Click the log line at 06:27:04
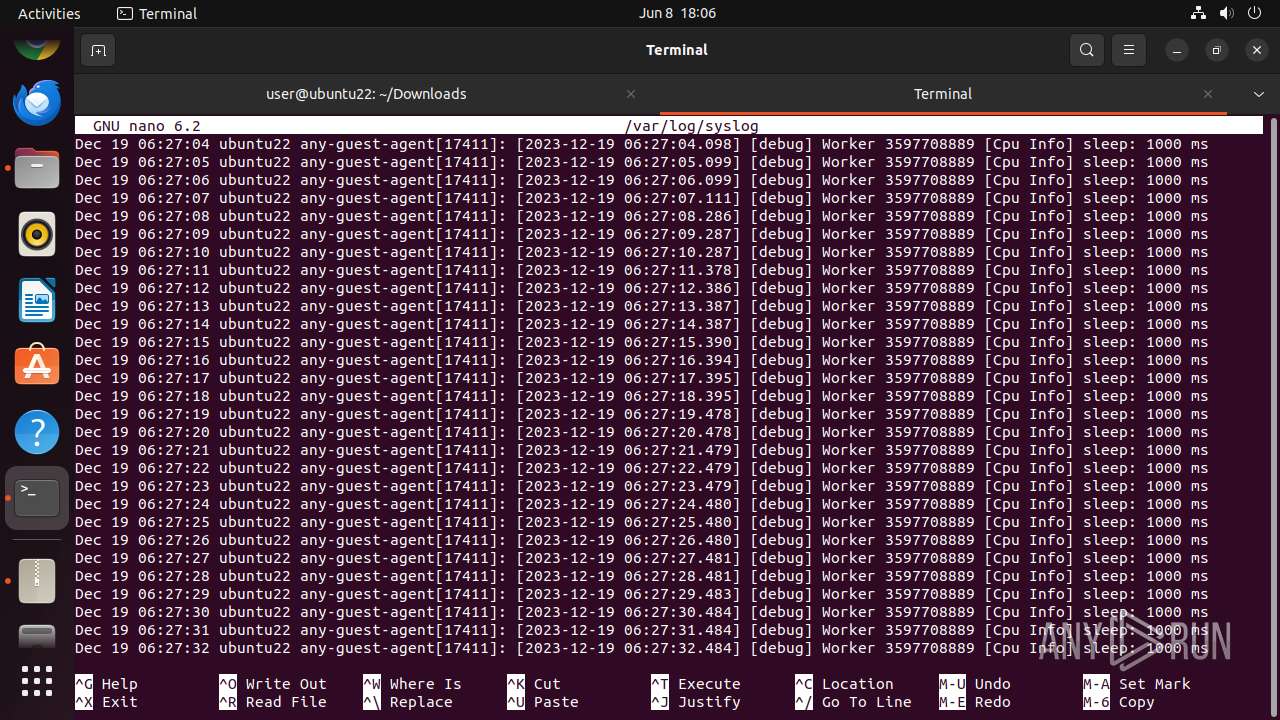The image size is (1280, 720). (x=642, y=144)
